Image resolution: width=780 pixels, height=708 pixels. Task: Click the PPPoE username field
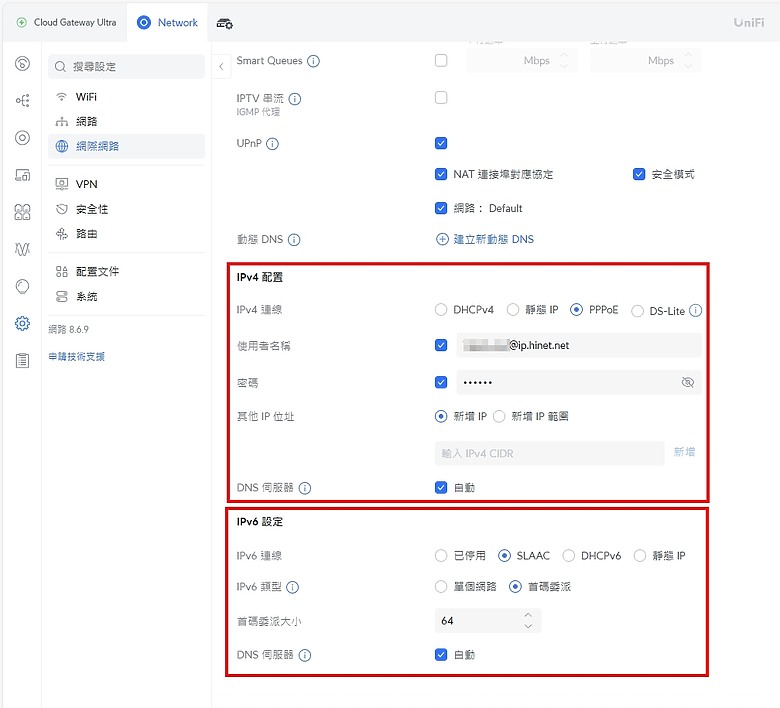[x=579, y=345]
